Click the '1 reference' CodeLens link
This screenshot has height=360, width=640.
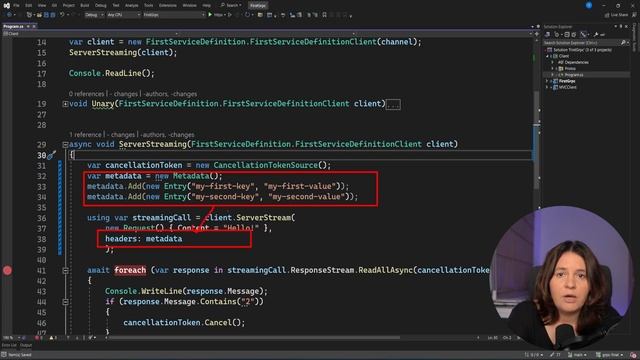tap(85, 135)
